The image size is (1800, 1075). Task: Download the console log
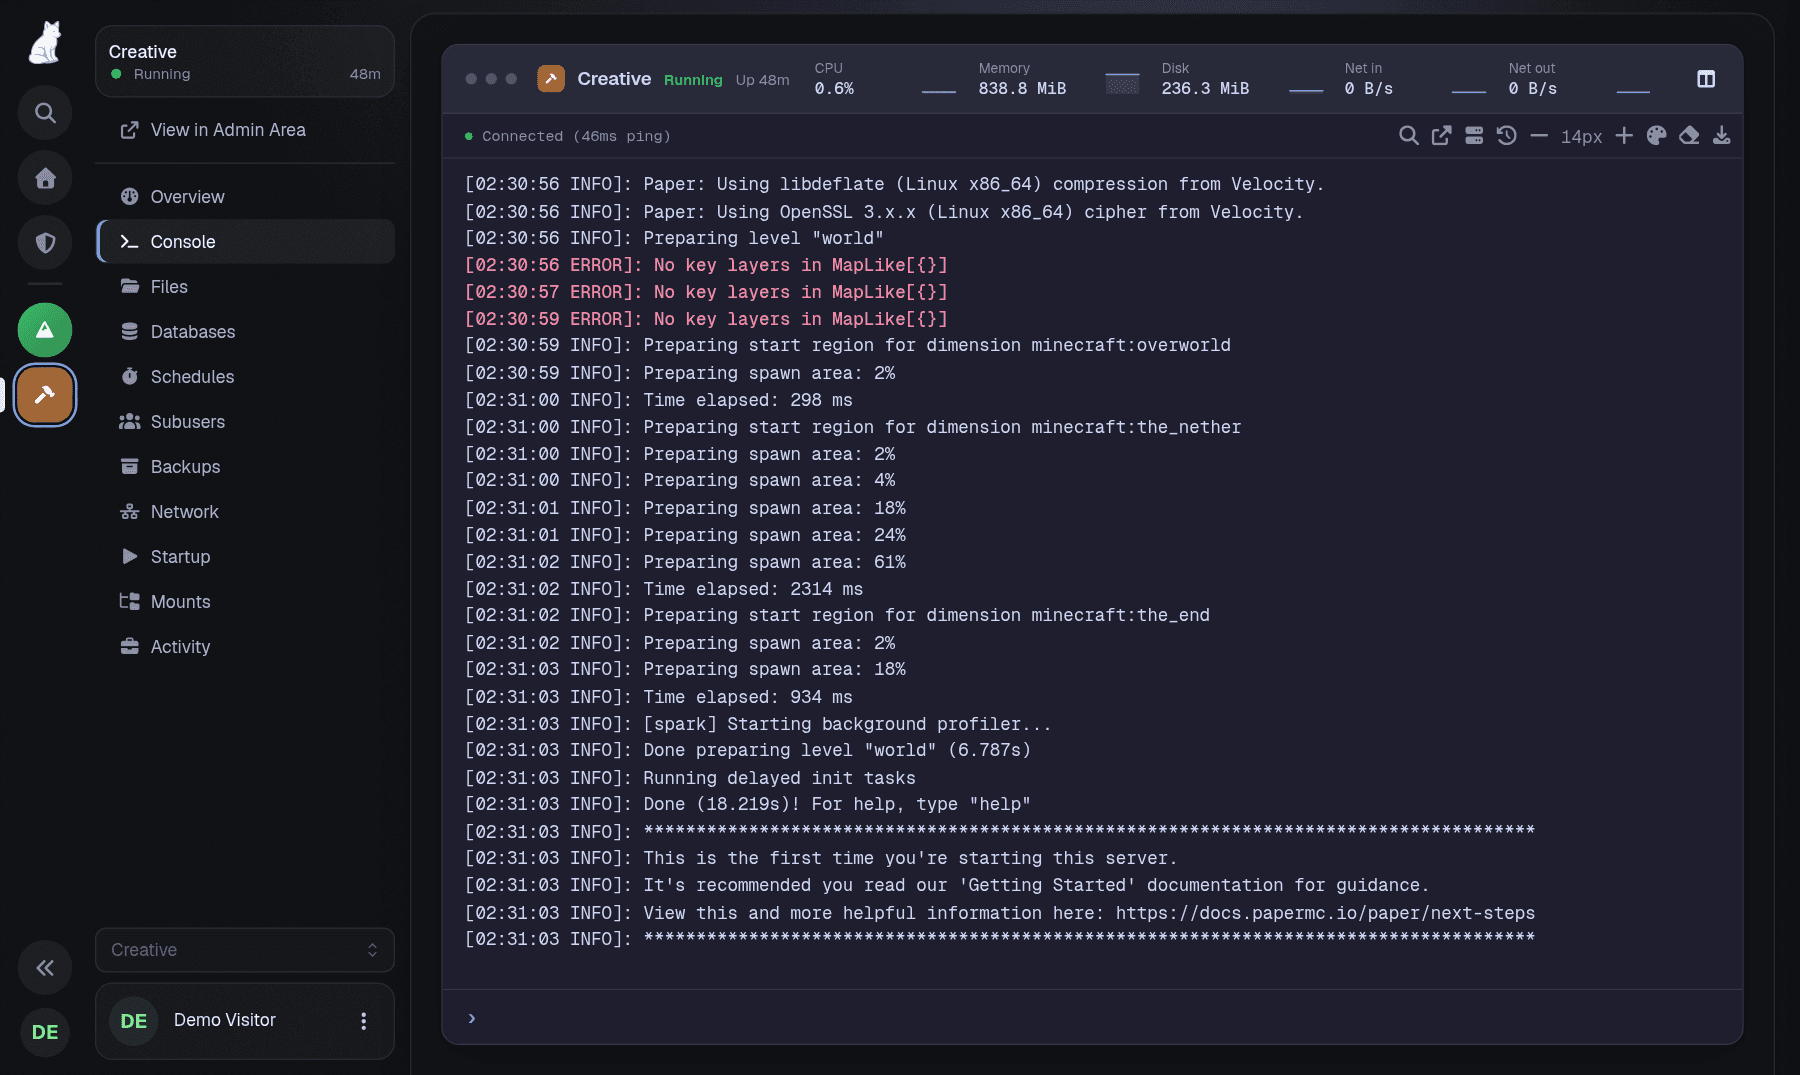pos(1721,136)
